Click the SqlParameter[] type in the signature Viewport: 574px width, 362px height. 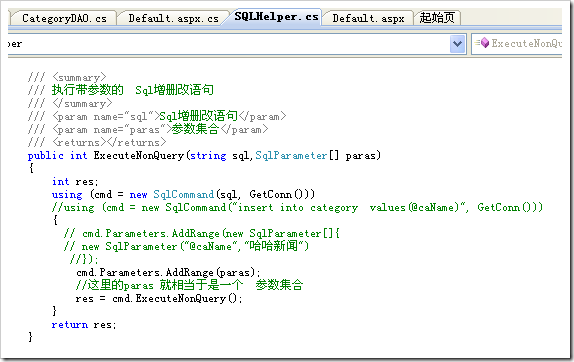point(297,156)
